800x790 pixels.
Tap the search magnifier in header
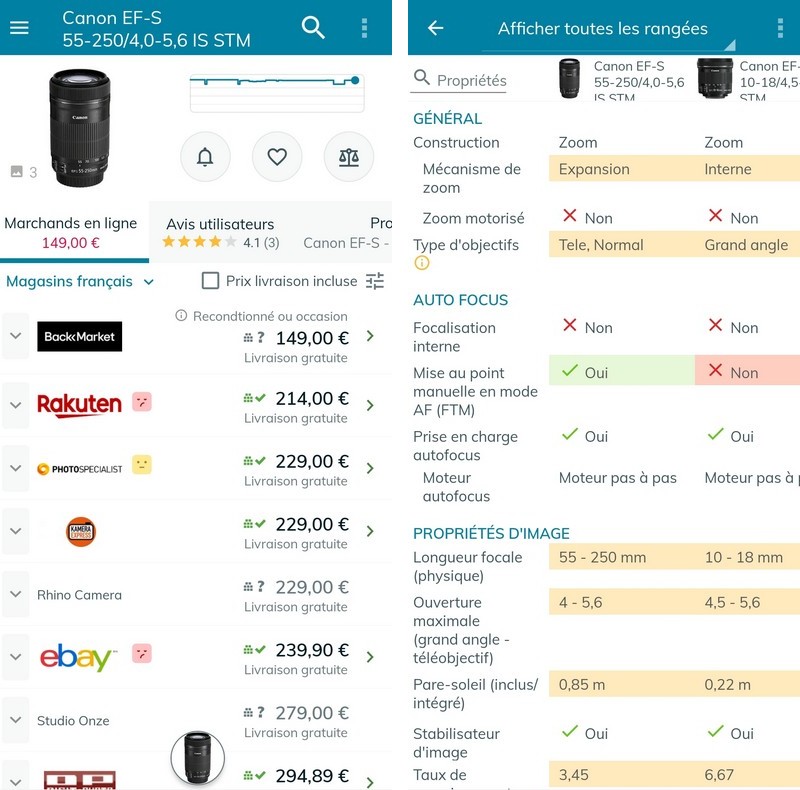pyautogui.click(x=313, y=28)
